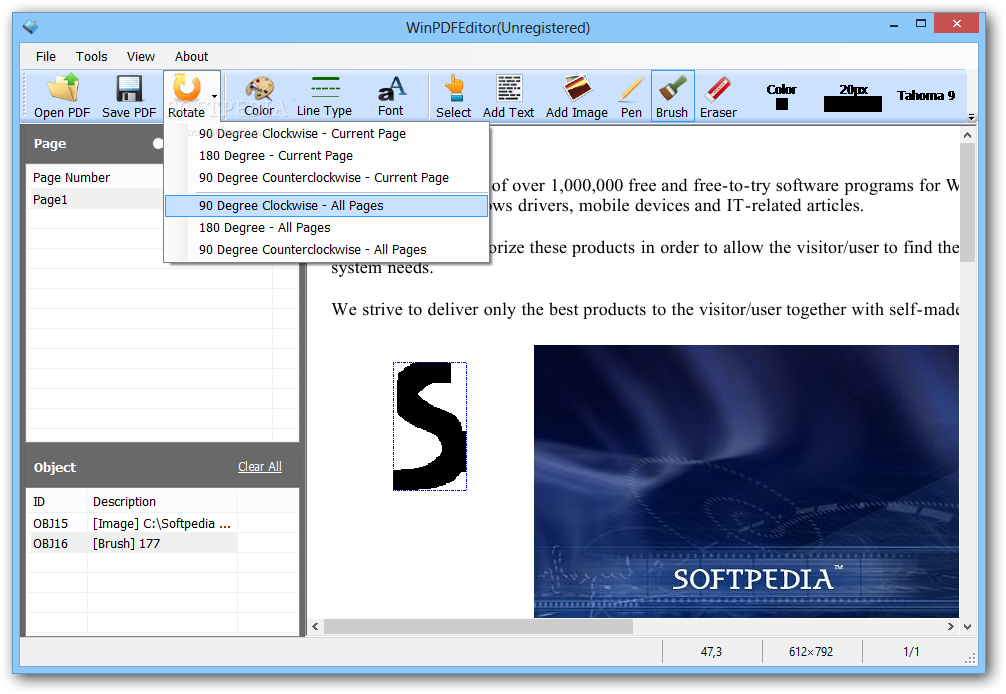The image size is (1006, 694).
Task: Open the Tools menu
Action: coord(92,56)
